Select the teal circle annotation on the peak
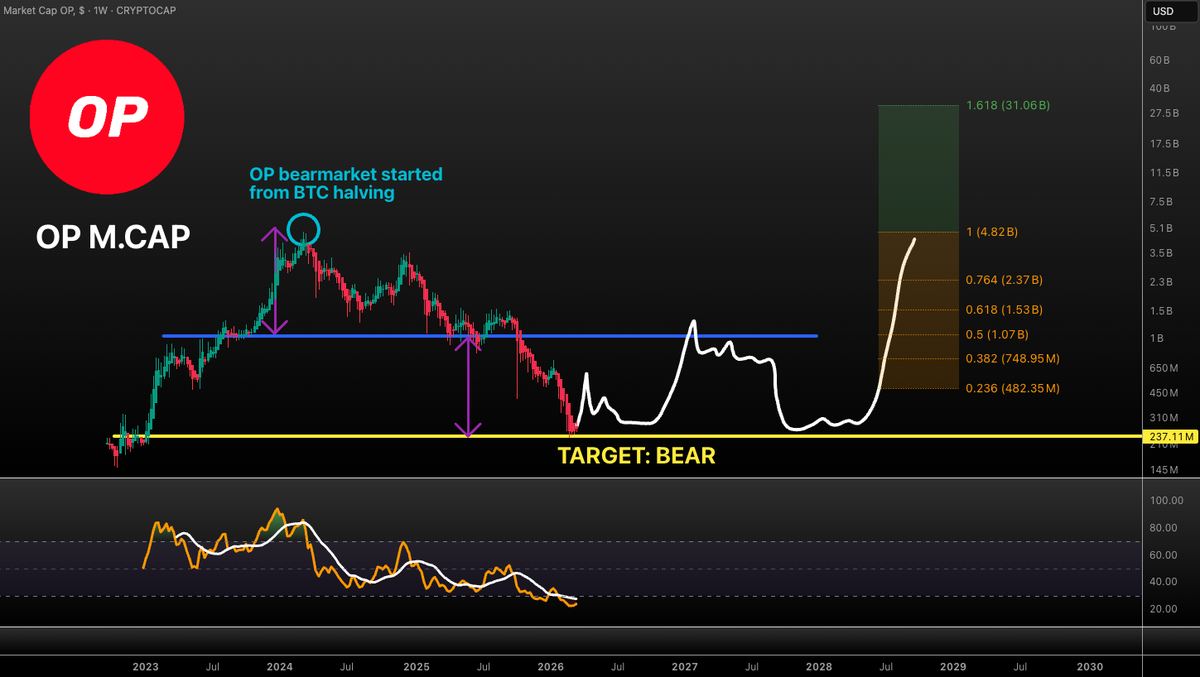Viewport: 1200px width, 677px height. [303, 229]
